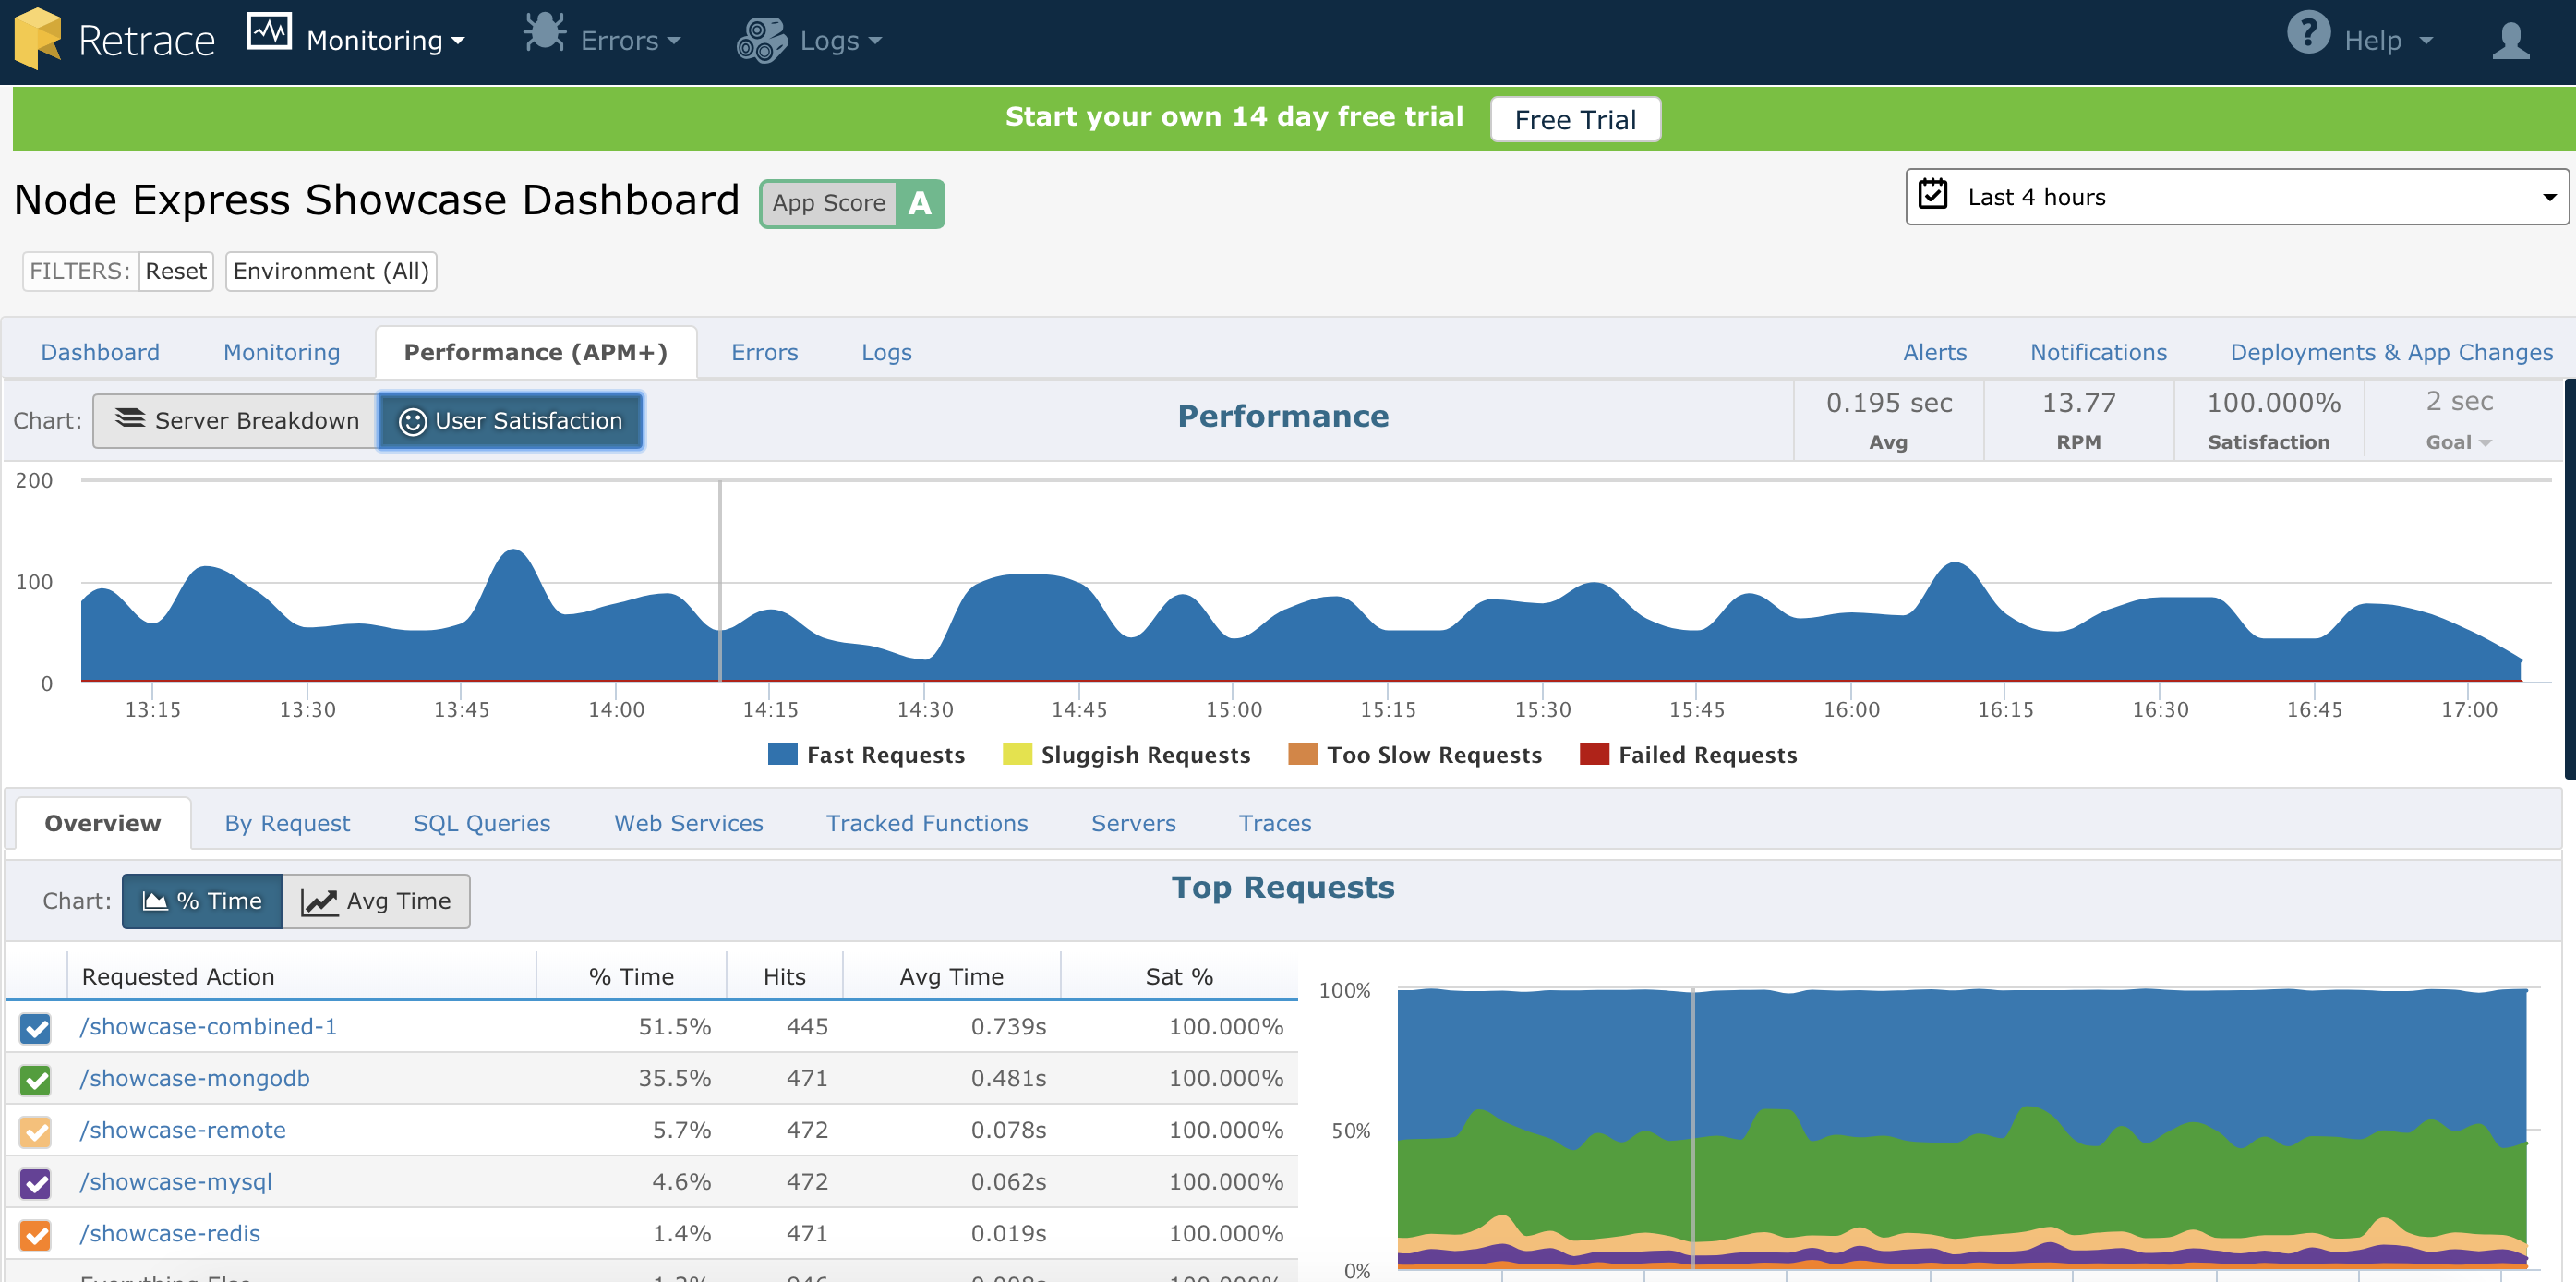Toggle /showcase-remote checkbox

tap(36, 1132)
